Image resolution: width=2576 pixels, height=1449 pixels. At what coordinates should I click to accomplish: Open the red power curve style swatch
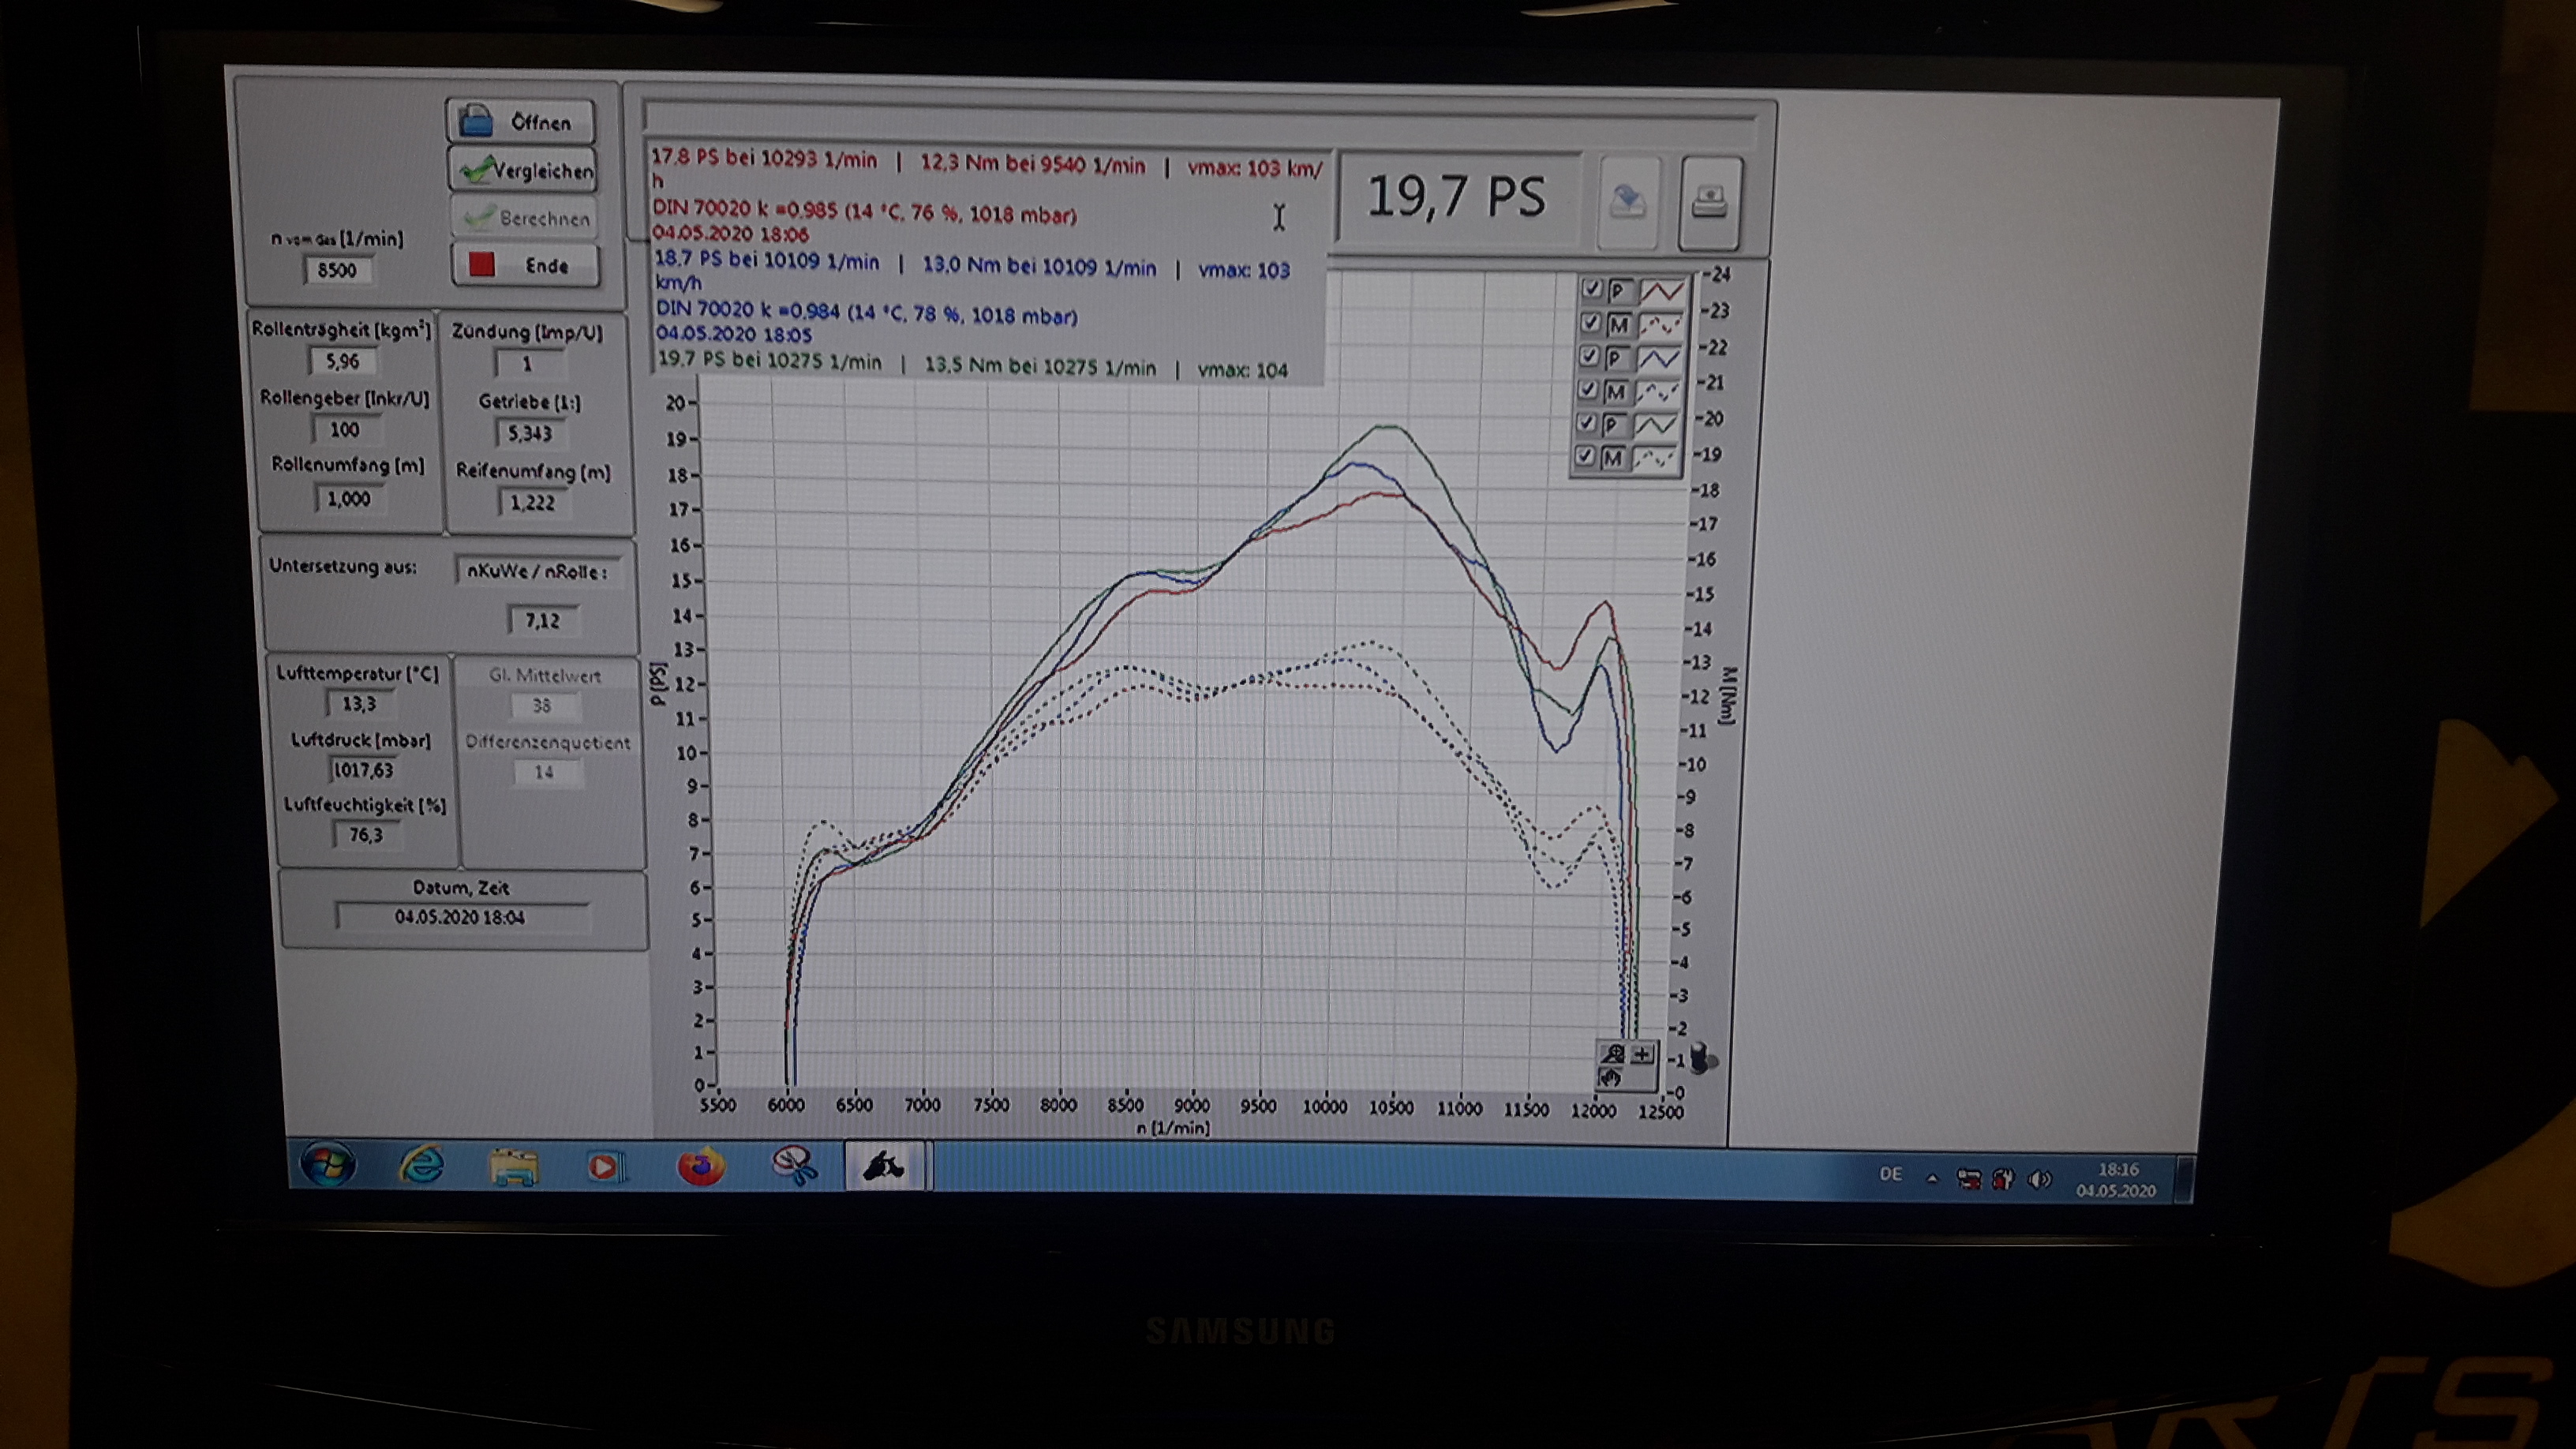[1663, 292]
